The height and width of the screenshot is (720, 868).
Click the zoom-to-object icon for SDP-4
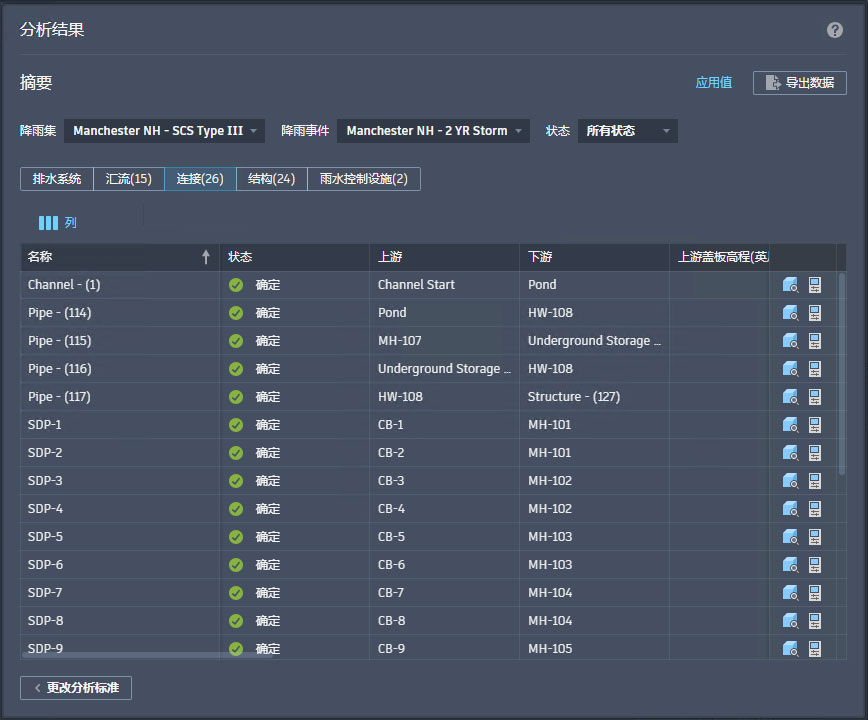(790, 509)
